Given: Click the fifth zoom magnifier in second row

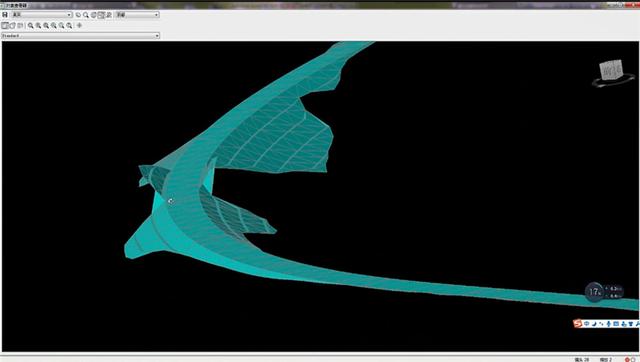Looking at the screenshot, I should (62, 25).
